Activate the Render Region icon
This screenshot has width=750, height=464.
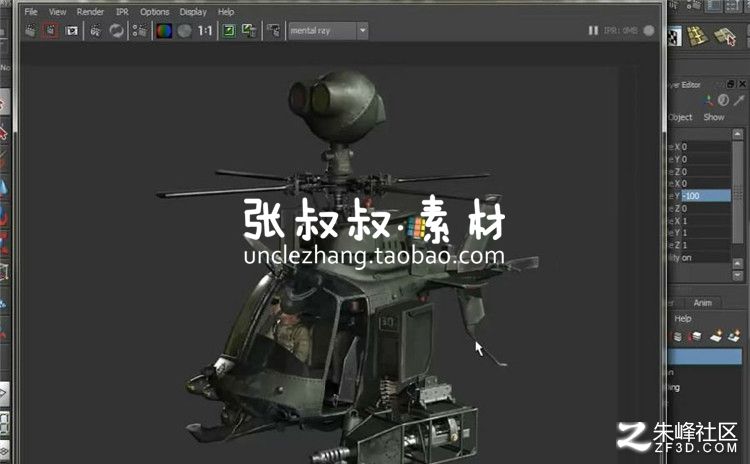tap(50, 31)
